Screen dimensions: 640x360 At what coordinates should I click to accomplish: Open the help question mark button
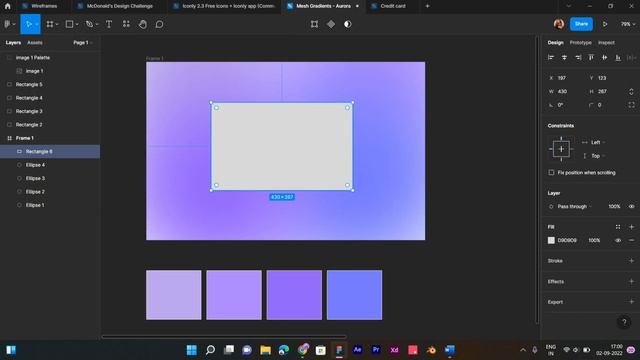[624, 322]
